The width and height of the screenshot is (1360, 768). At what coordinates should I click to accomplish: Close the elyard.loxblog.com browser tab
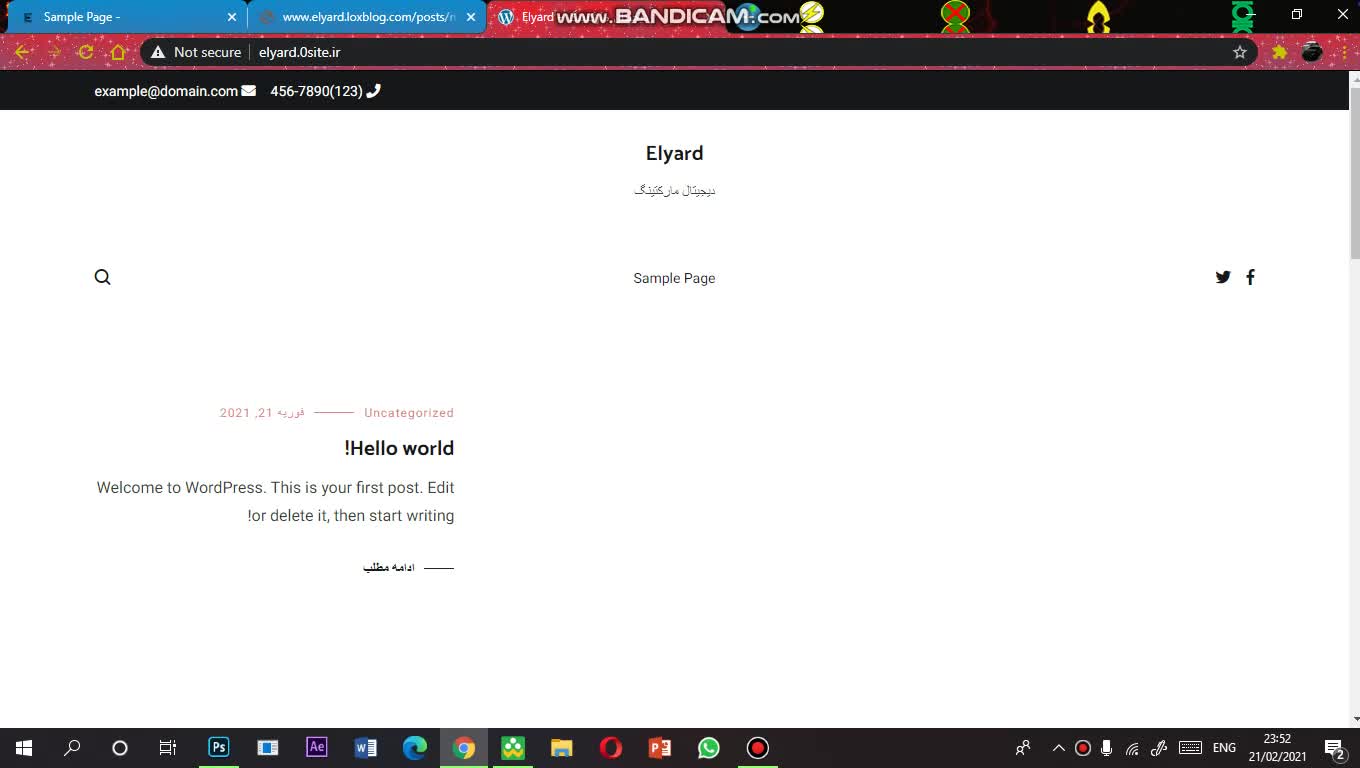tap(471, 17)
